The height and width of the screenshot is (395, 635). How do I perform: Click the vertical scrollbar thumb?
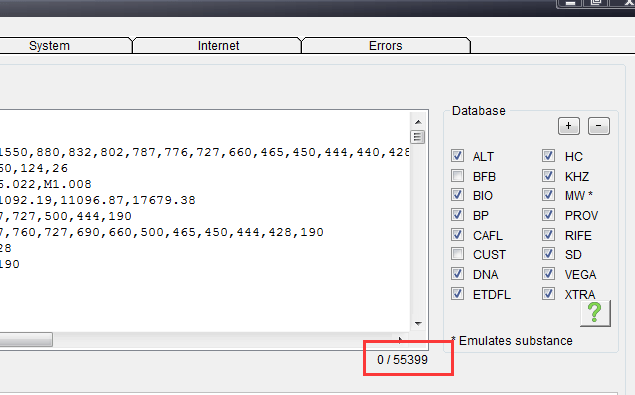tap(418, 137)
